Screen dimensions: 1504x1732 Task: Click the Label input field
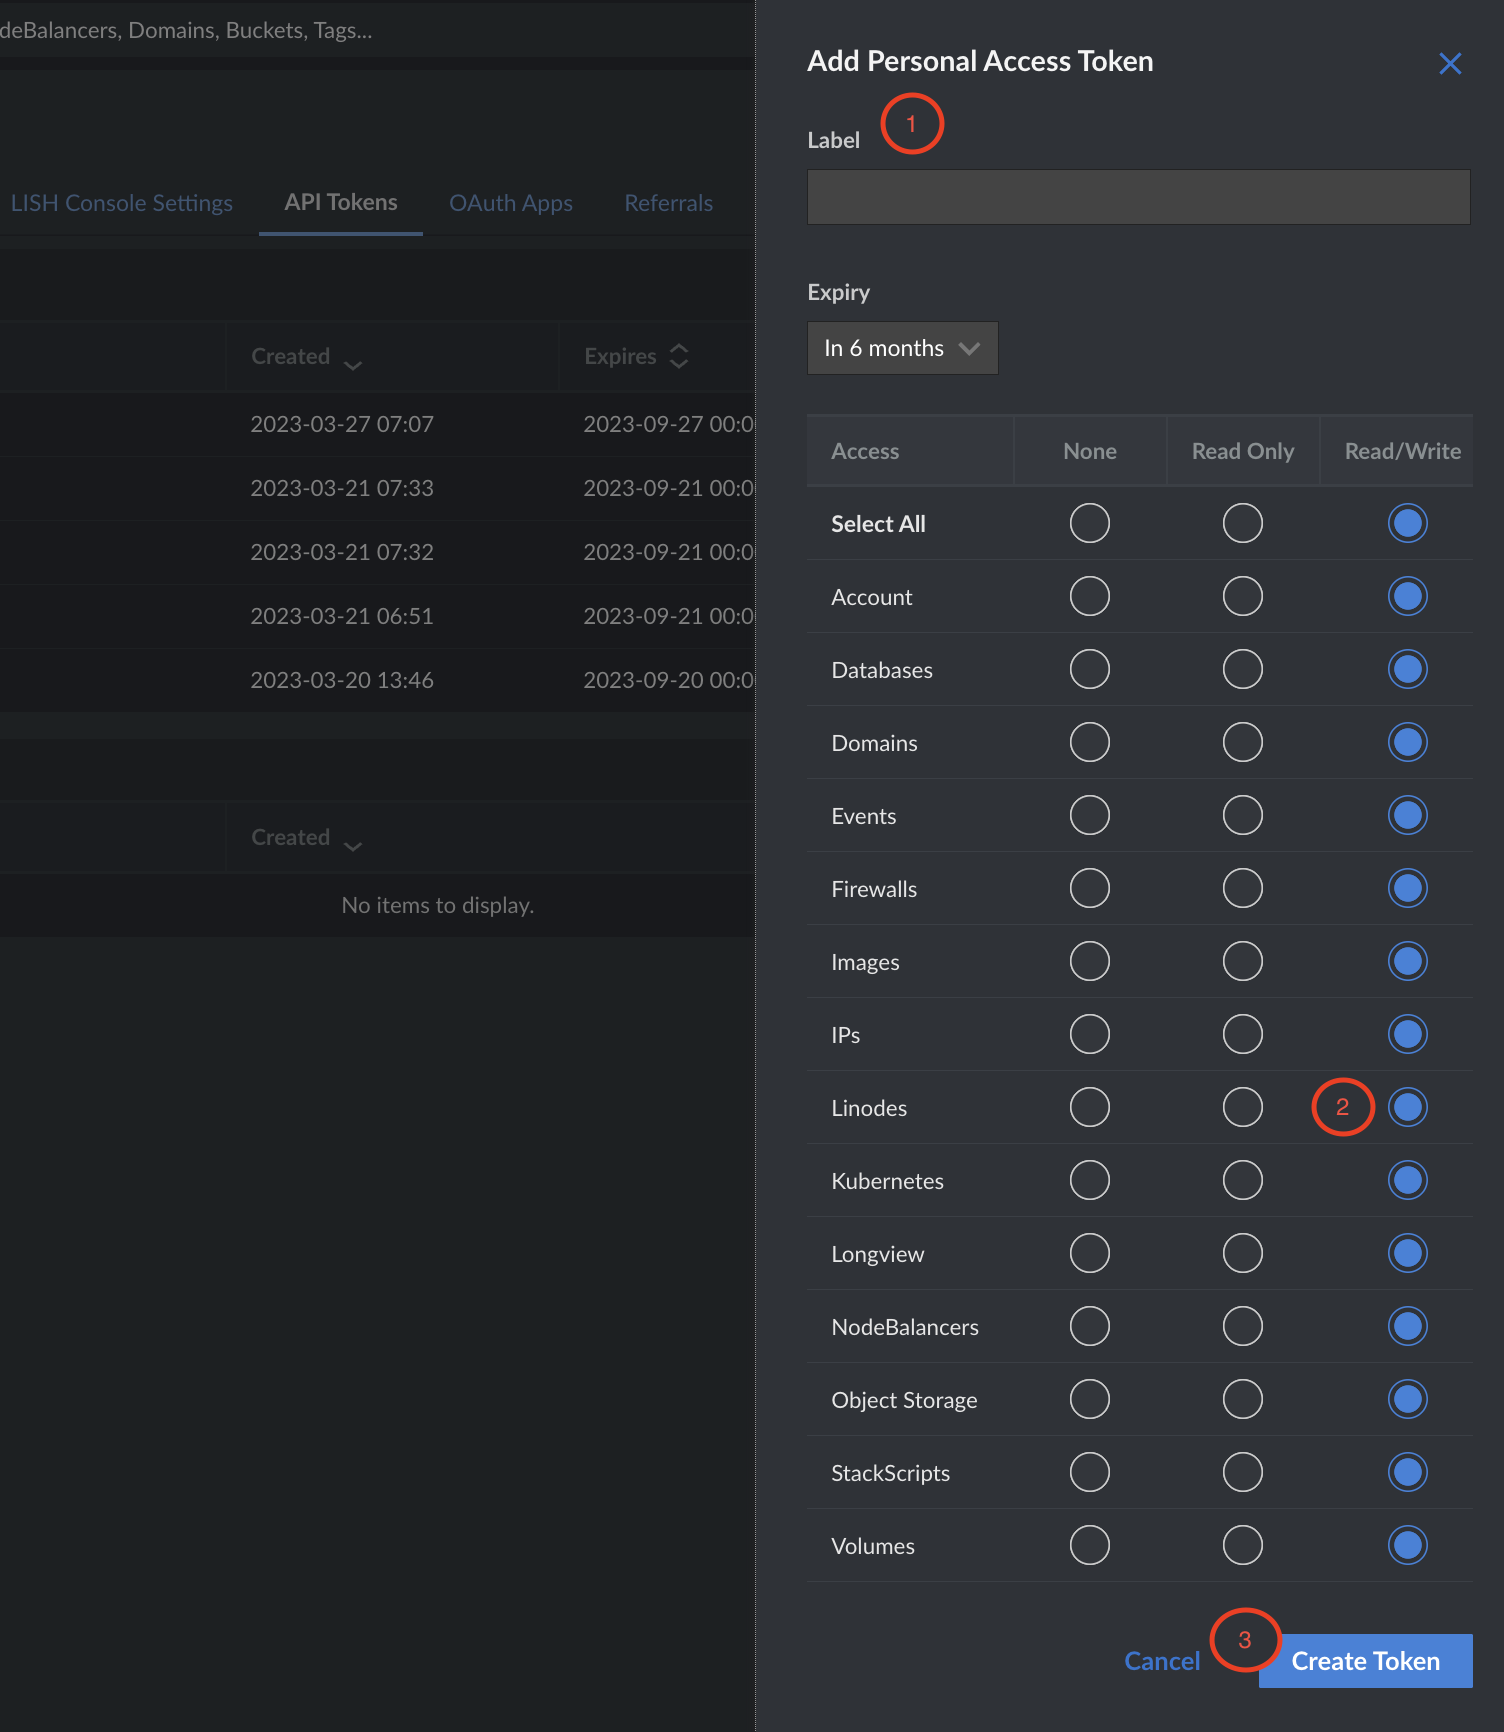pos(1138,197)
